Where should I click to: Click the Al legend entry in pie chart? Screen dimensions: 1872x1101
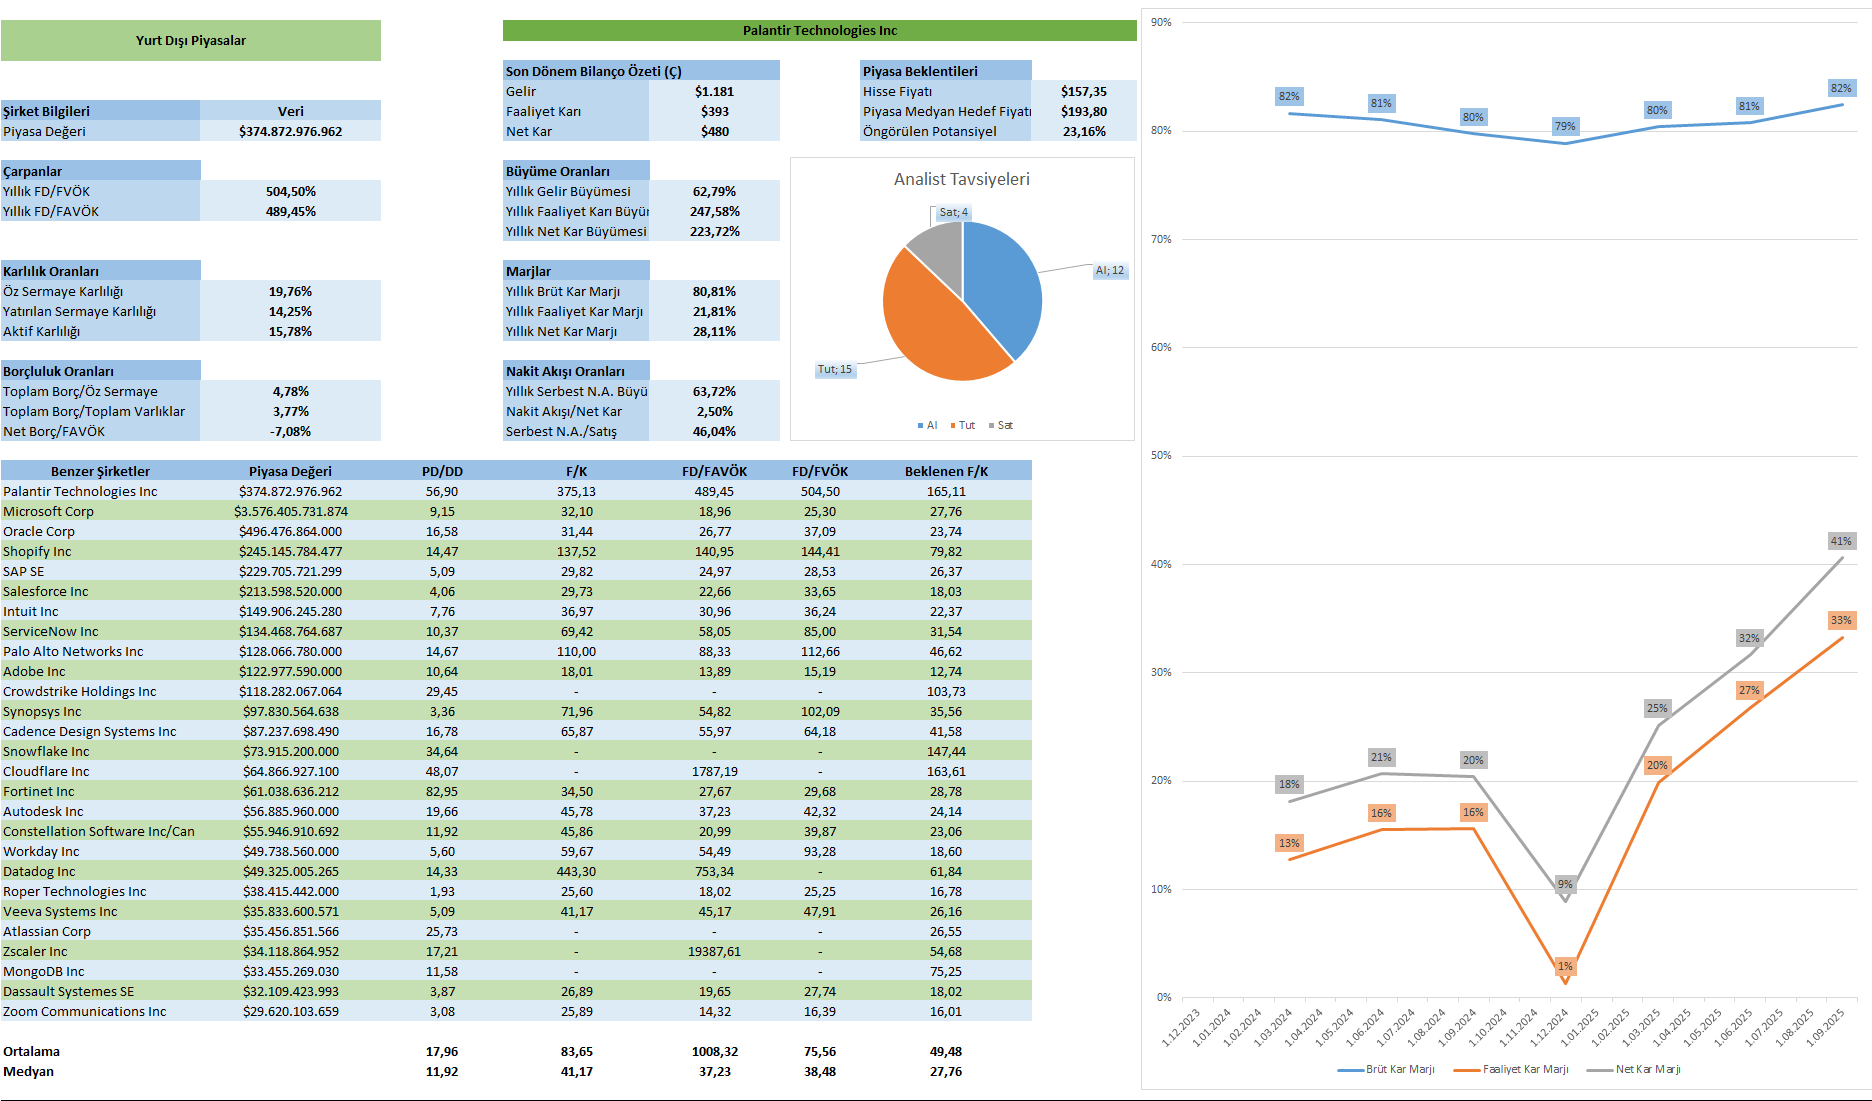pos(928,426)
